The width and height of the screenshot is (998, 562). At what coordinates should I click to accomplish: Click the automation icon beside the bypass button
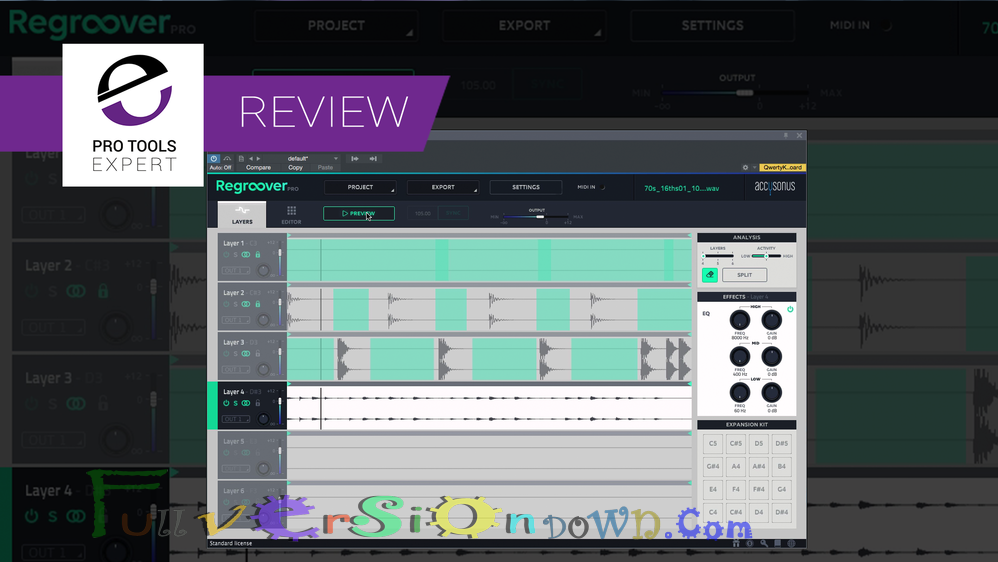pos(227,158)
